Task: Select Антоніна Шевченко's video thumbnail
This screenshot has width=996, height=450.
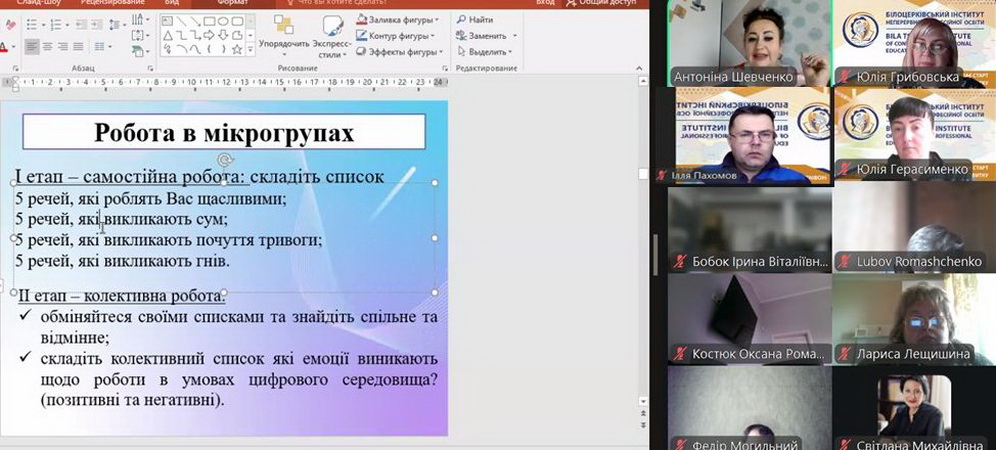Action: [x=748, y=43]
